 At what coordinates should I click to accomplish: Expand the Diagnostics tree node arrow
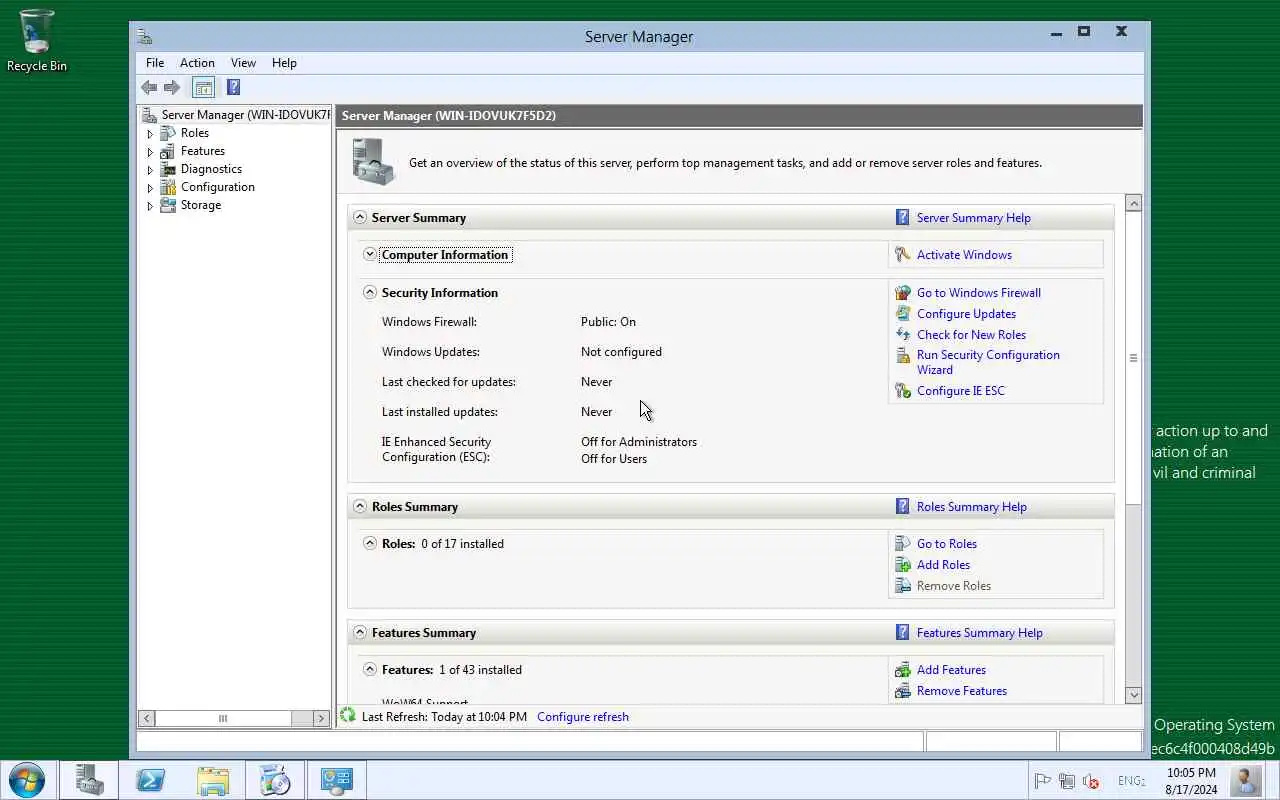click(150, 170)
